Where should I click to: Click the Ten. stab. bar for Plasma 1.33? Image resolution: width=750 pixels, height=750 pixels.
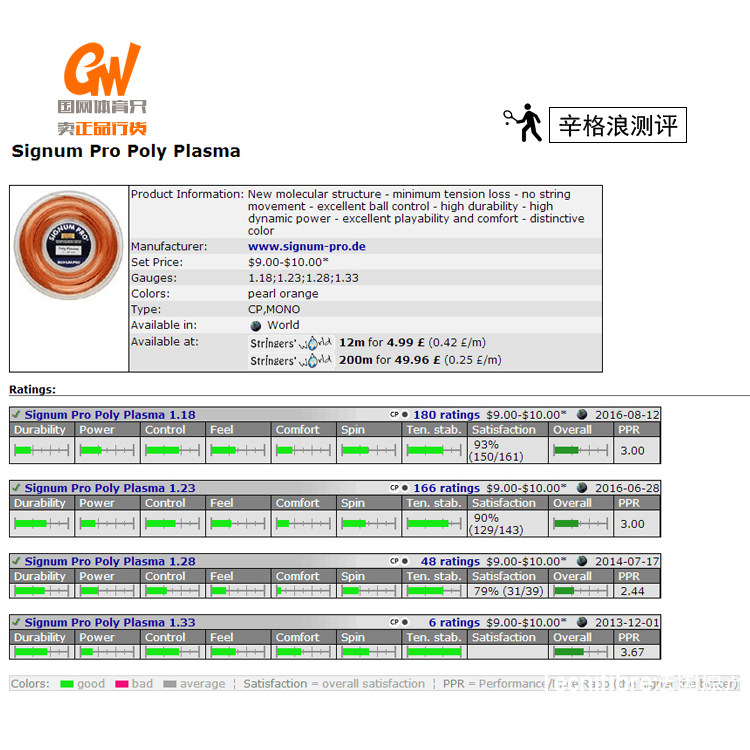point(434,651)
